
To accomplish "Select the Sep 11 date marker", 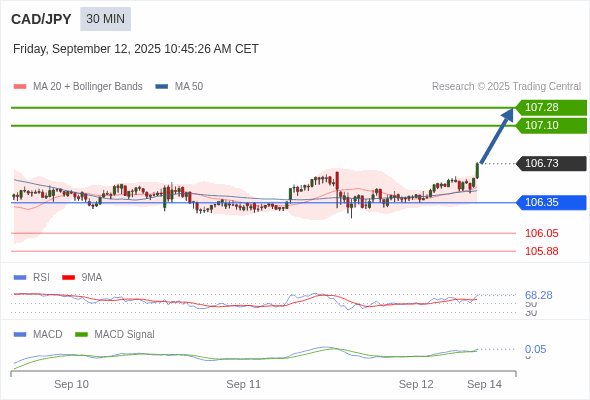I will coord(243,384).
